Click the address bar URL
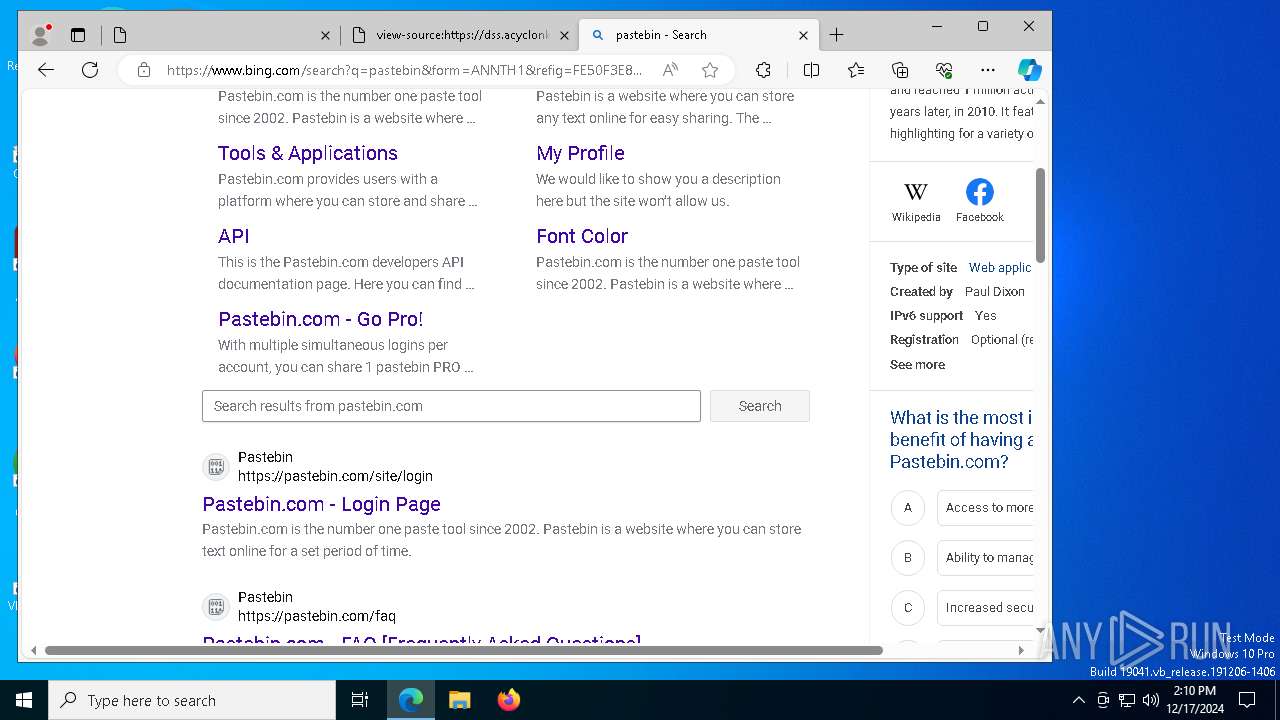The image size is (1280, 720). pos(405,70)
